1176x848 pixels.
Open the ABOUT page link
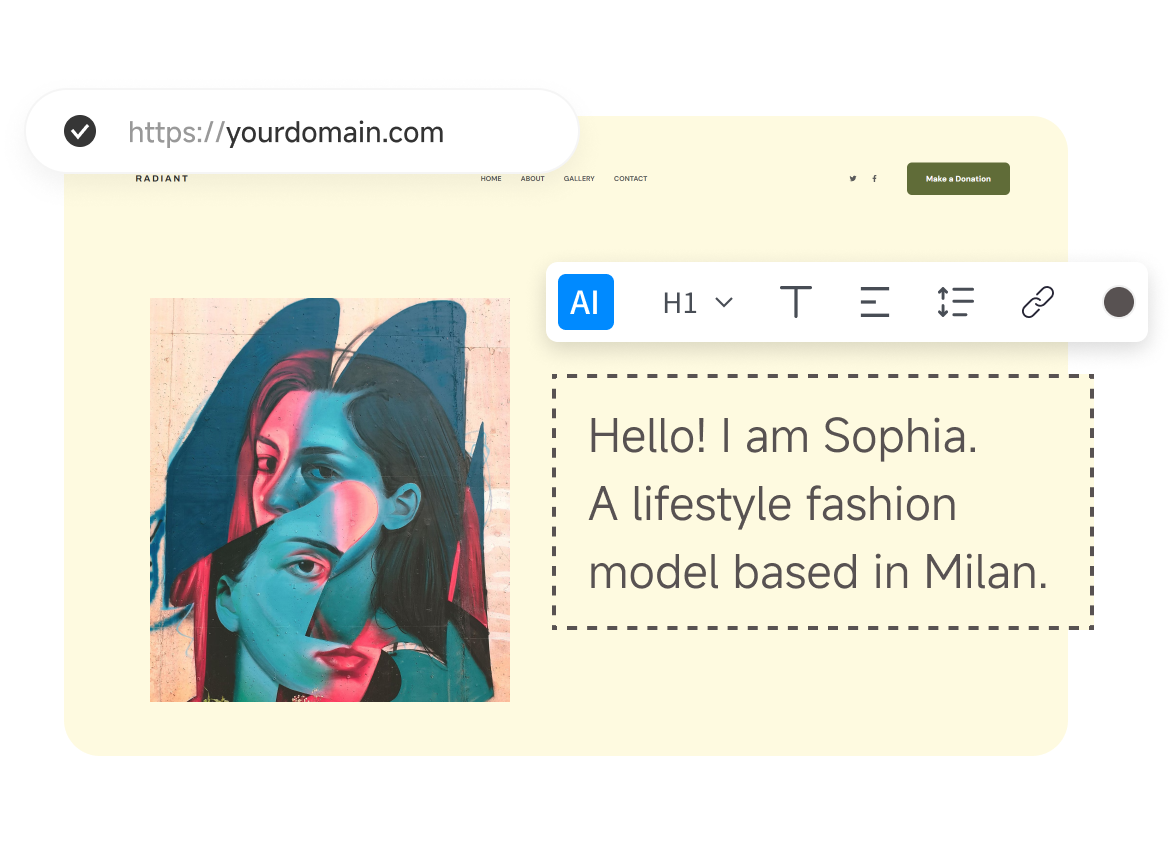coord(532,179)
